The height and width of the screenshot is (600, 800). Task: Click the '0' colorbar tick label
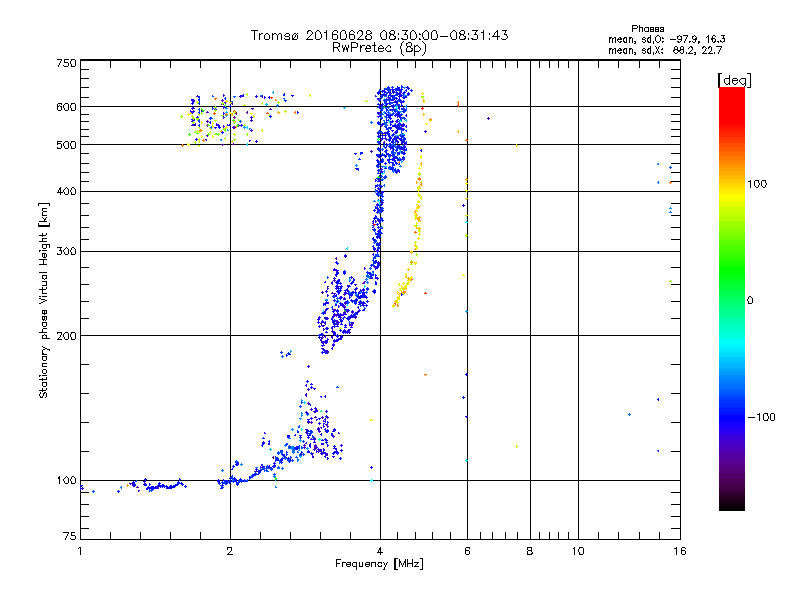point(750,301)
